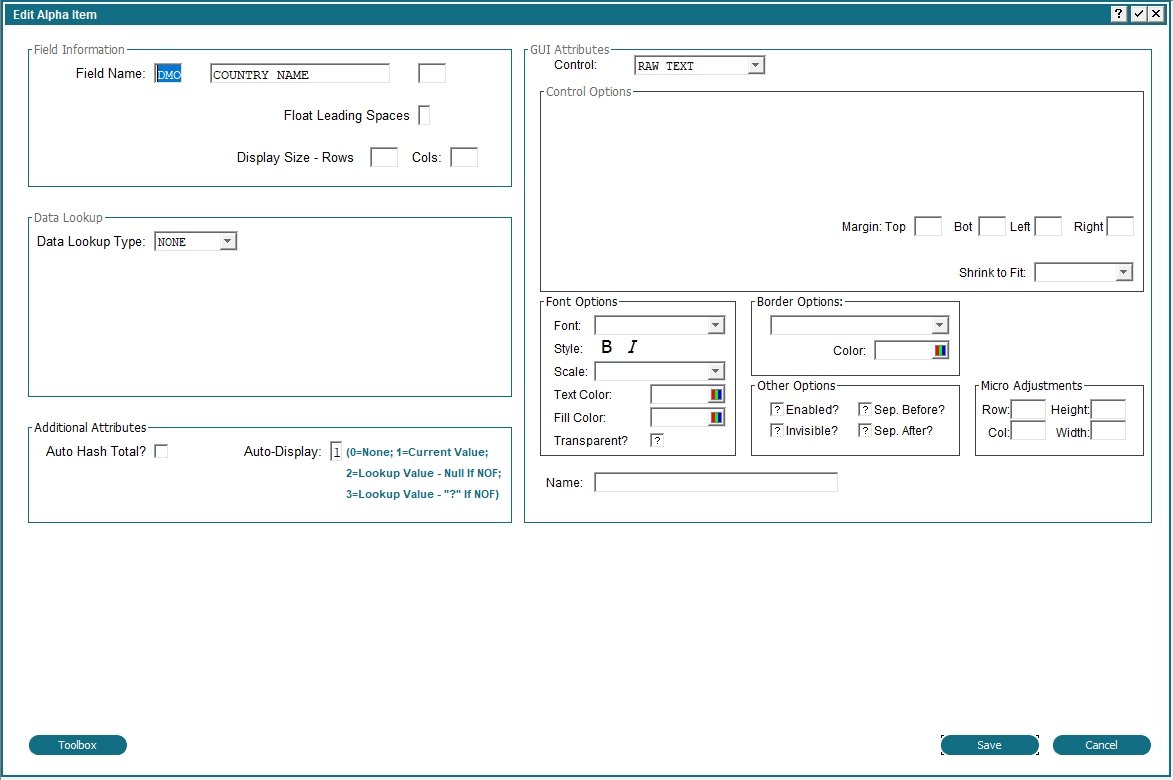Click the Border Color value field

pos(904,350)
